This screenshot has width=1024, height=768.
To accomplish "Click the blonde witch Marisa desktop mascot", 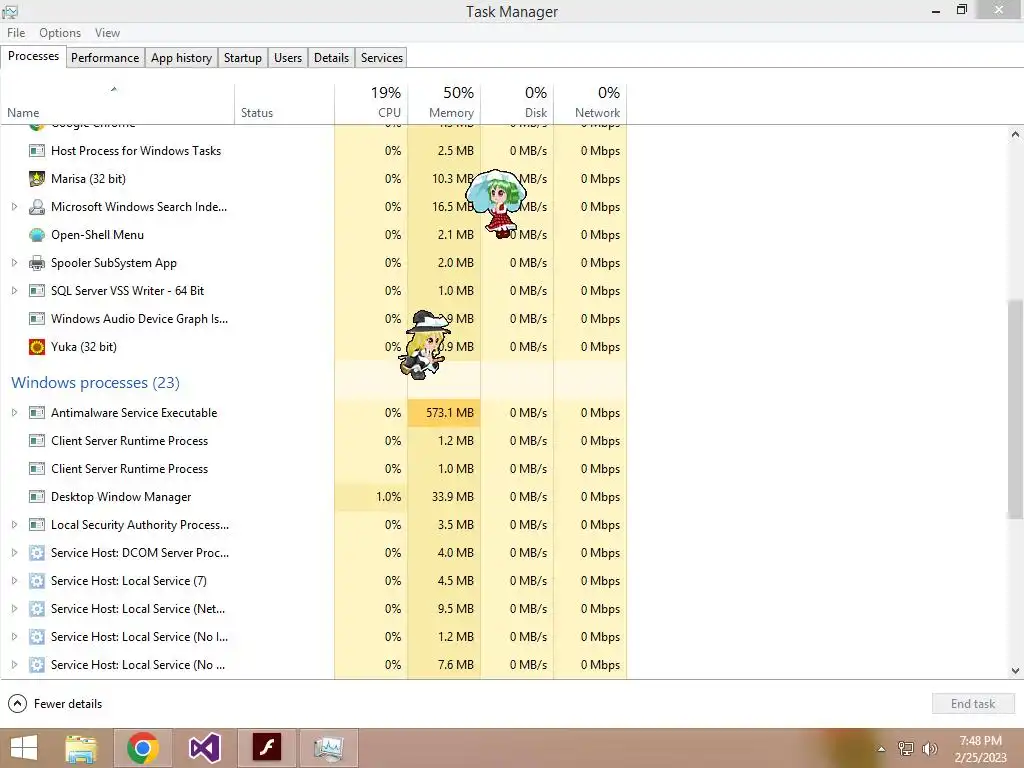I will pos(424,345).
